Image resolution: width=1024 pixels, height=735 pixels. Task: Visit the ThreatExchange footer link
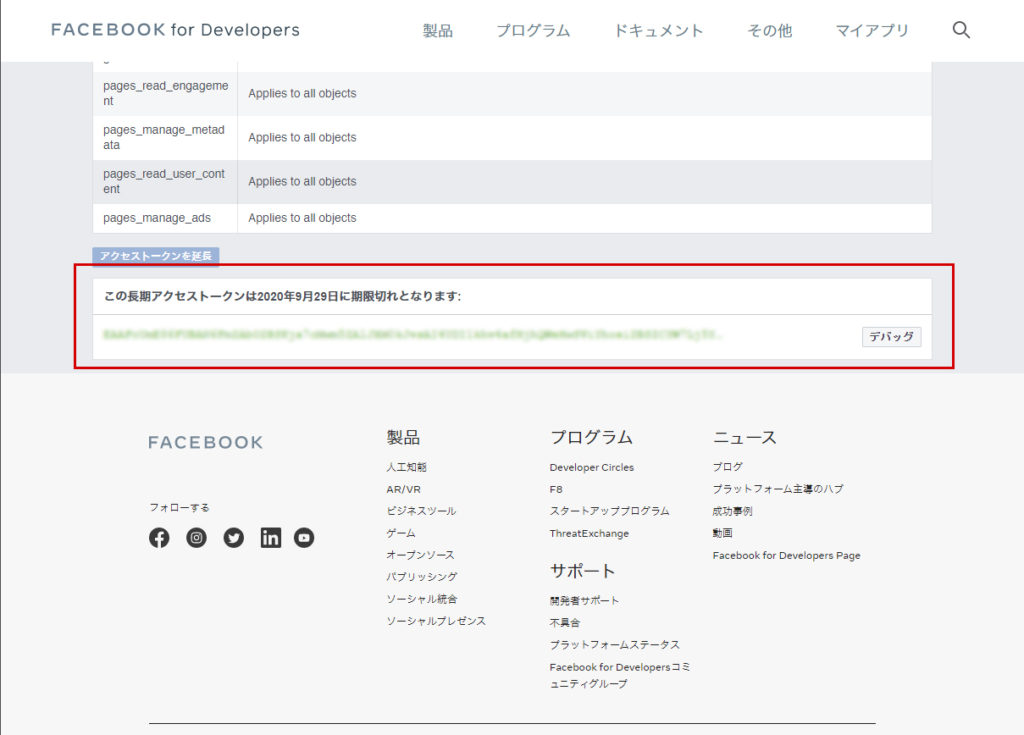point(589,533)
